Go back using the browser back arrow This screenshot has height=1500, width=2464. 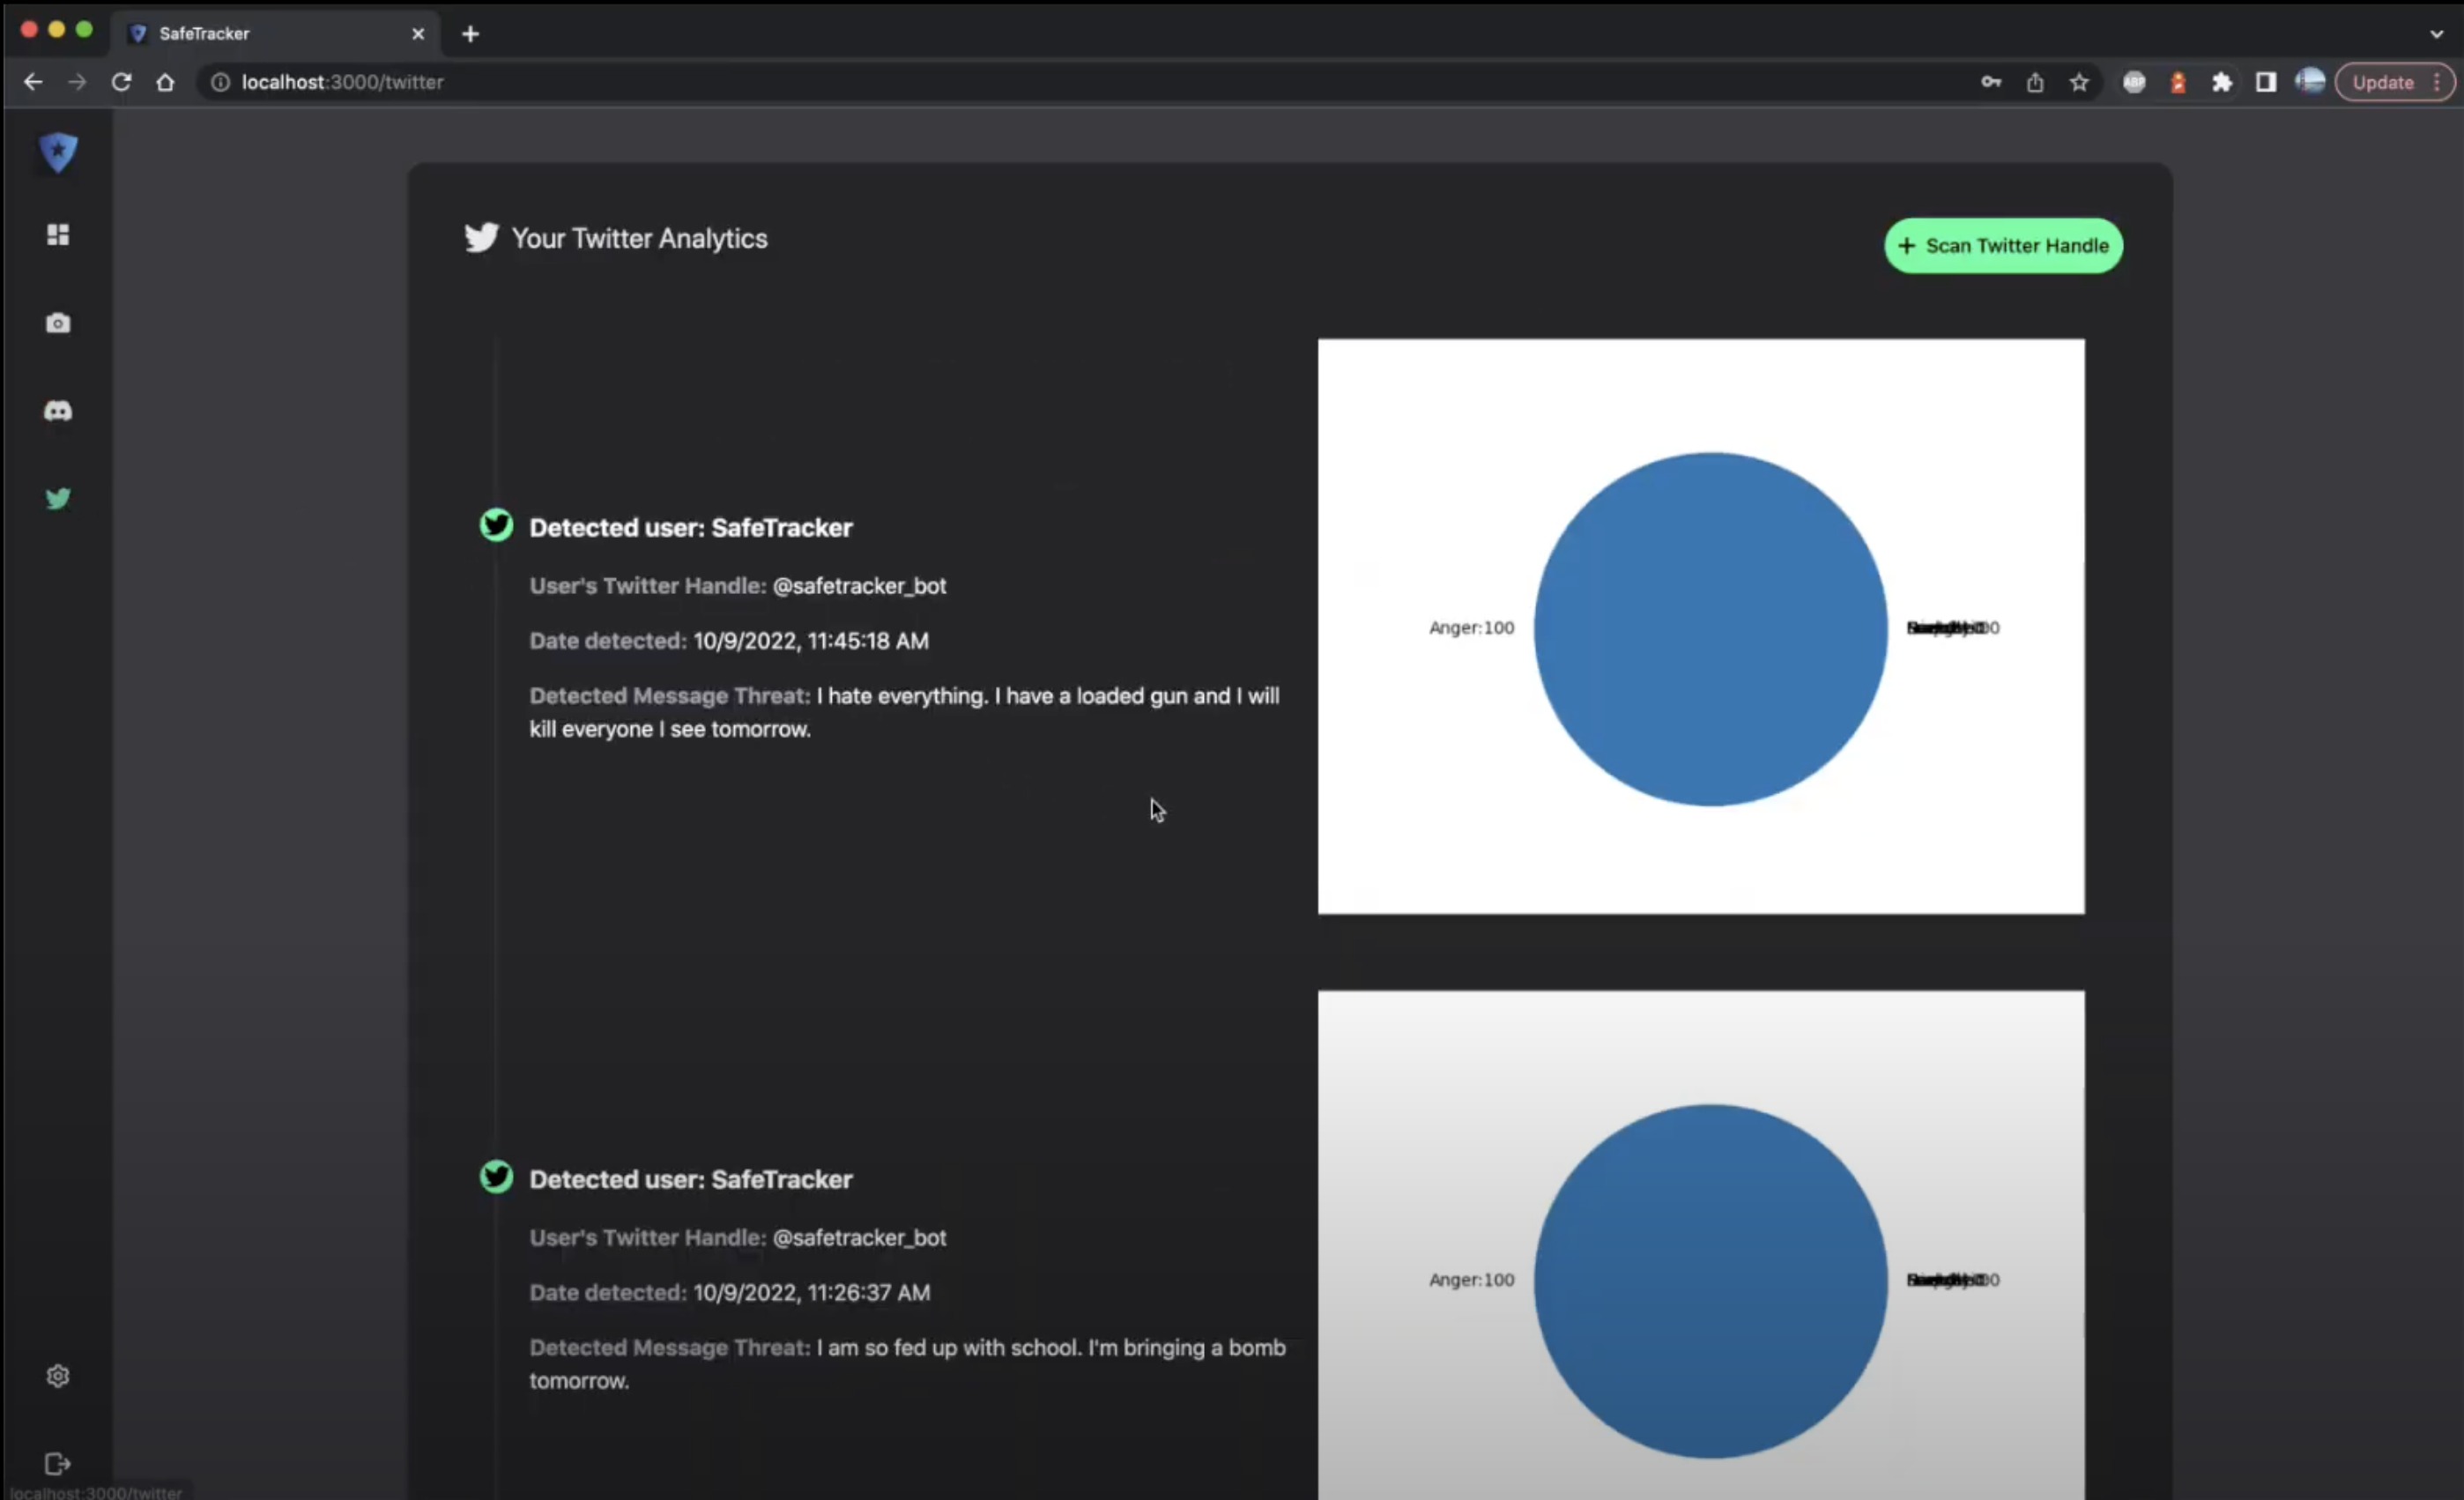click(33, 82)
